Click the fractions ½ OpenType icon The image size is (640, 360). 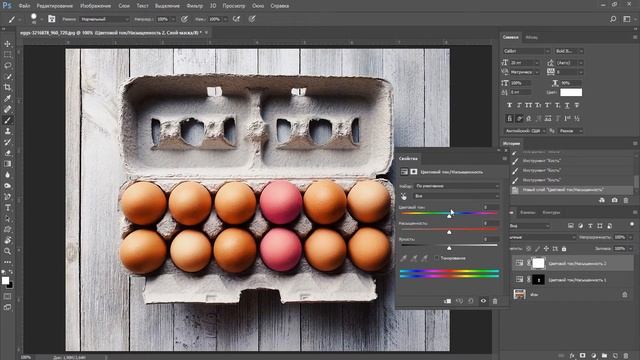577,118
